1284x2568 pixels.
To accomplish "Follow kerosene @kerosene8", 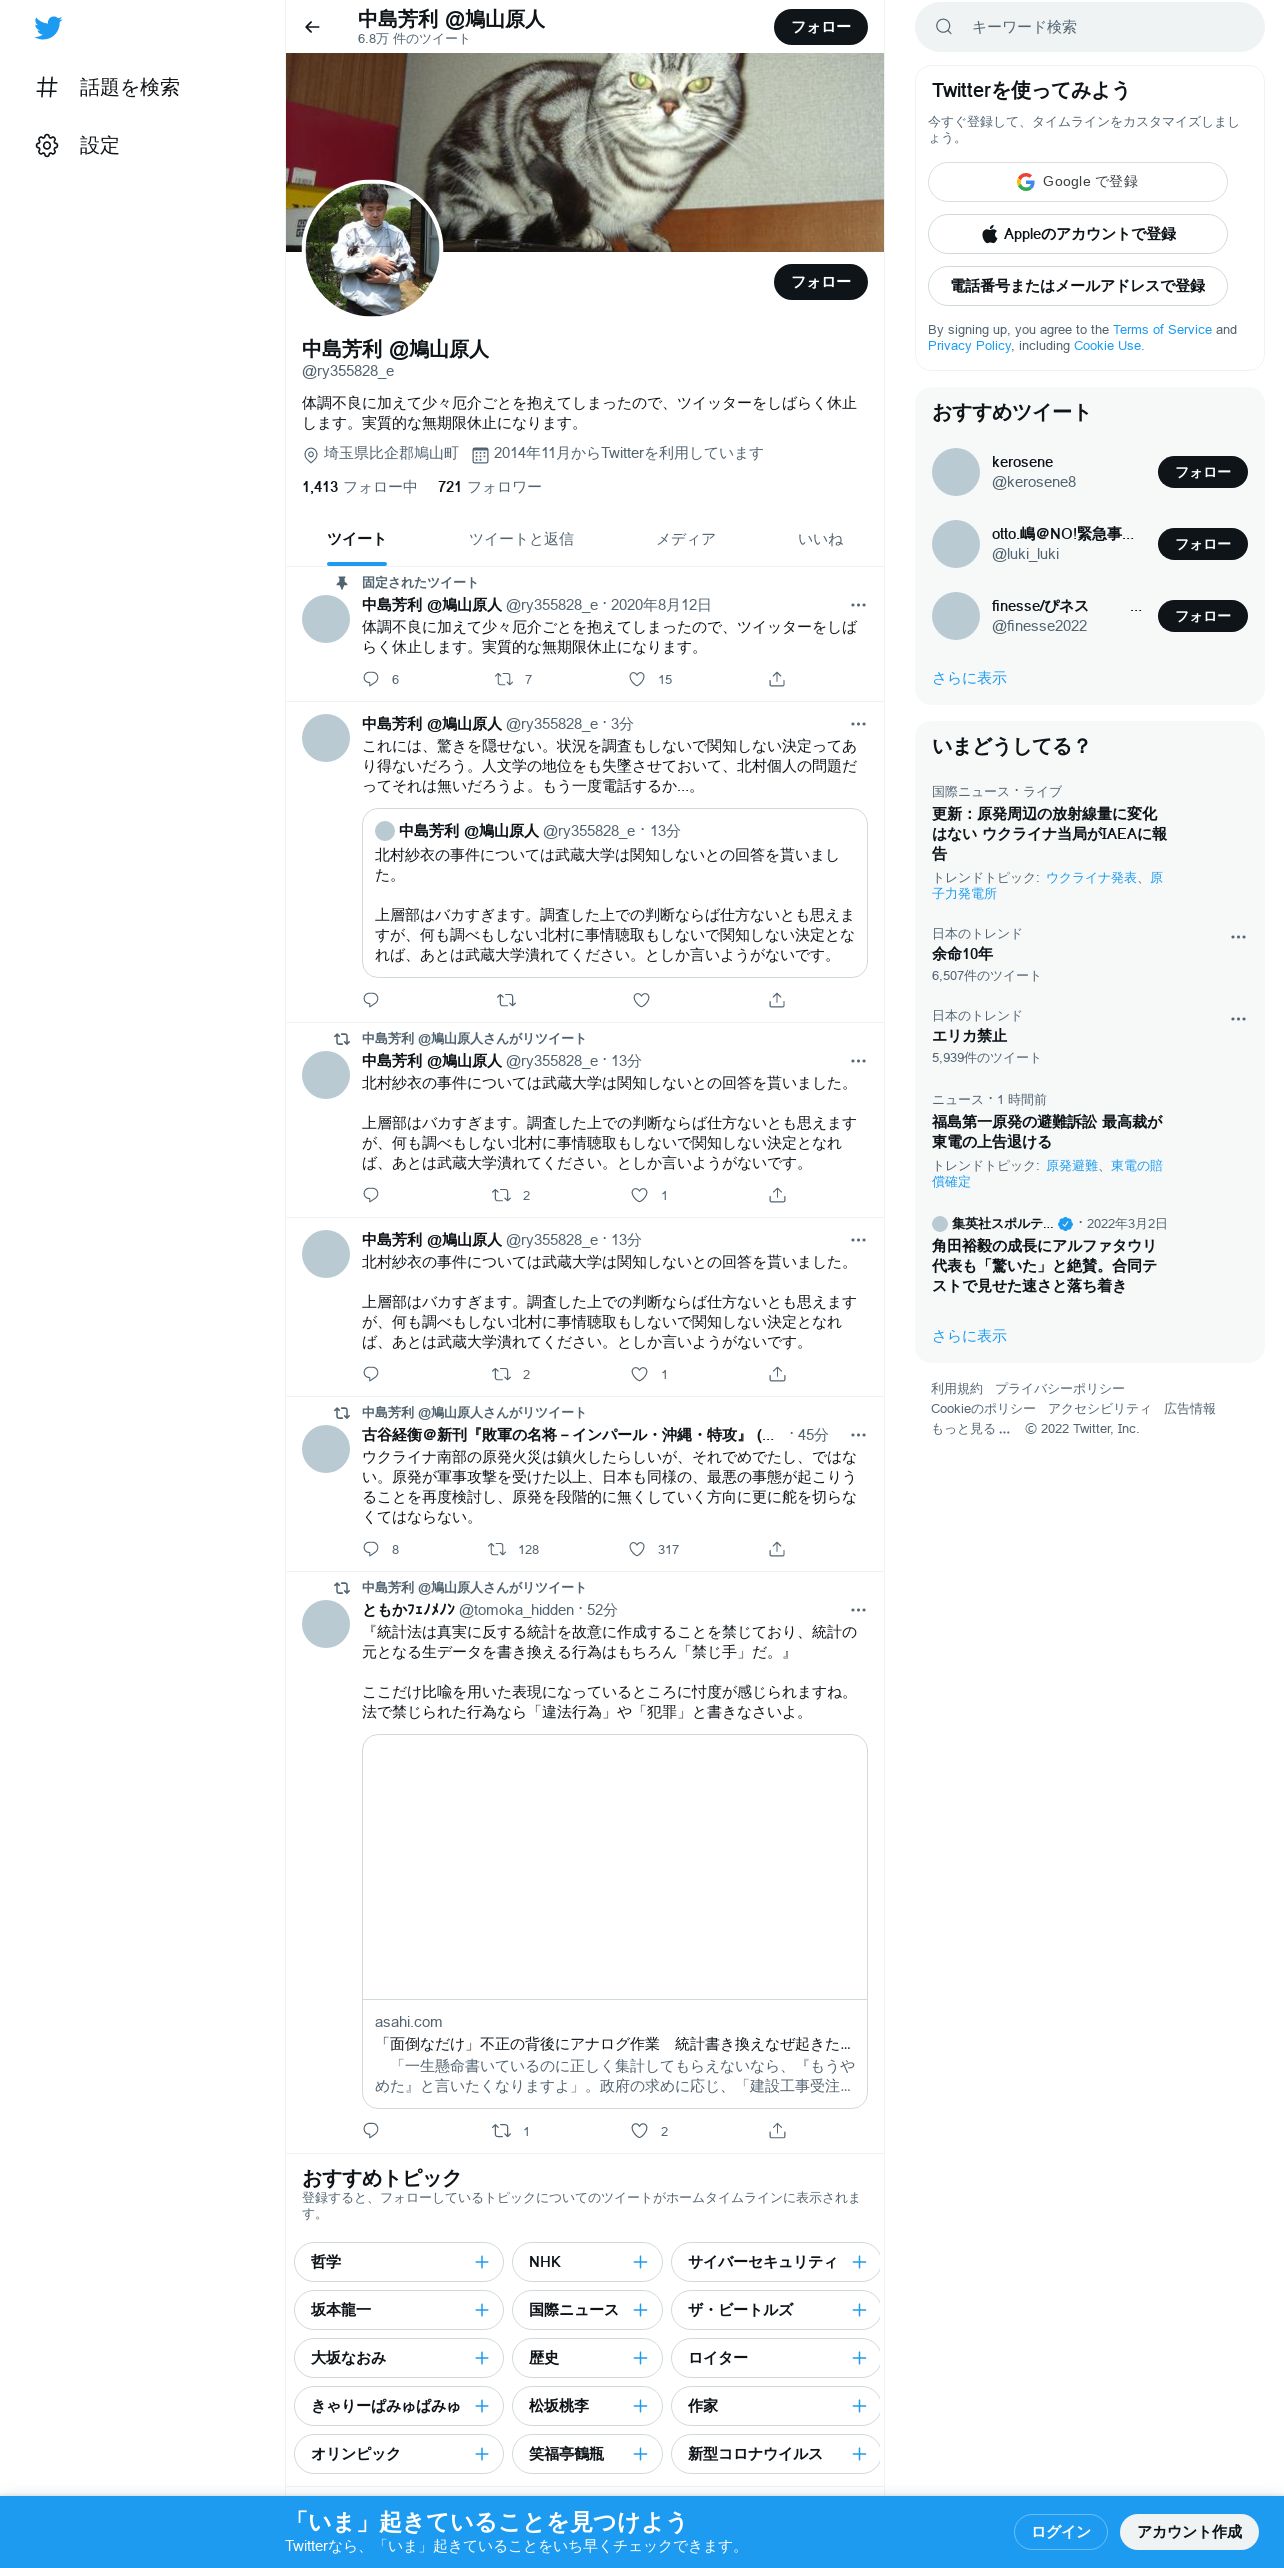I will click(x=1202, y=472).
